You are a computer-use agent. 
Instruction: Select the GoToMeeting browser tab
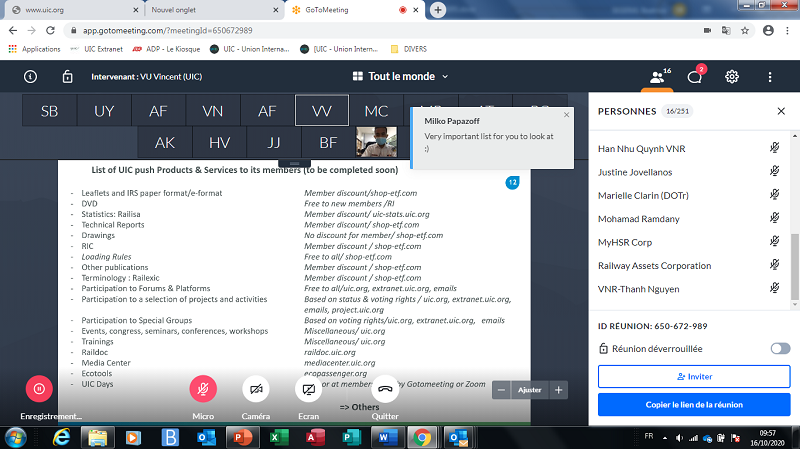coord(352,10)
